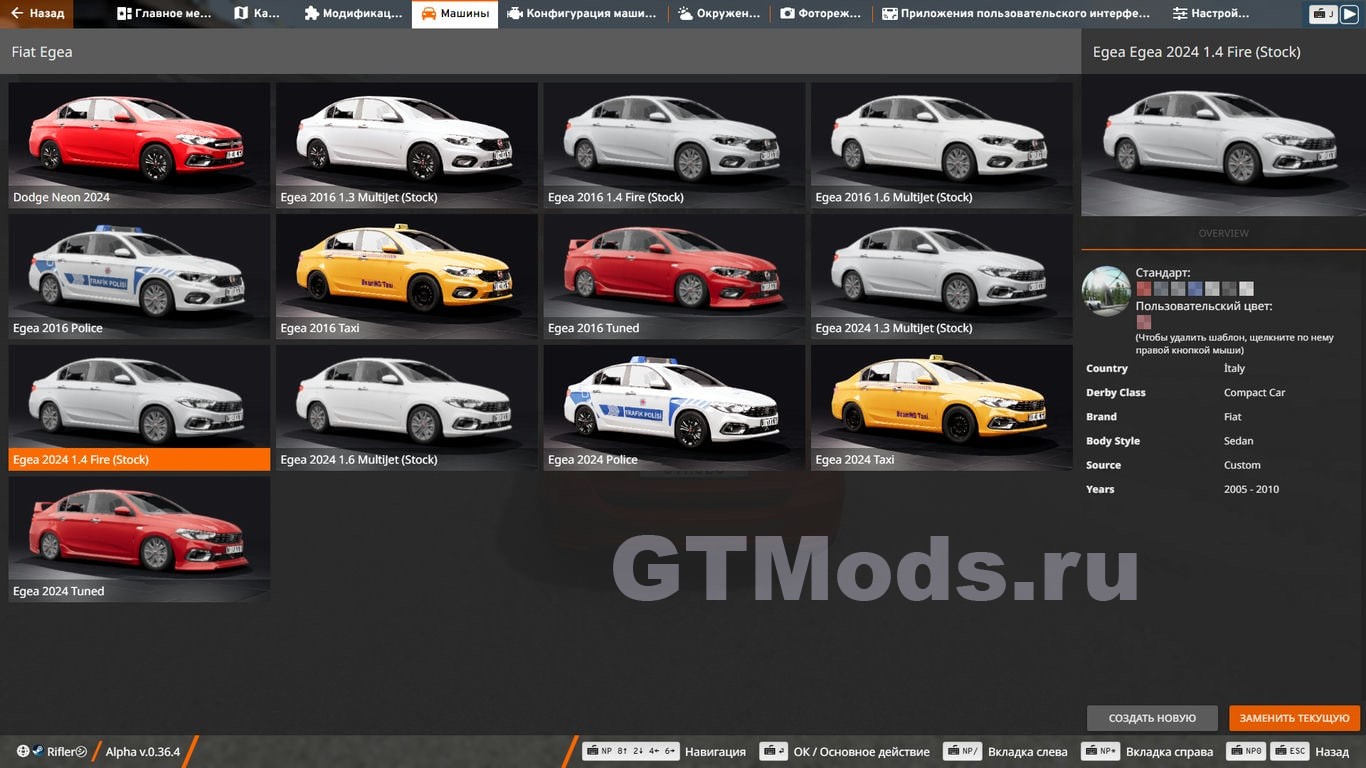Open the Настройки tab
This screenshot has width=1366, height=768.
(1210, 14)
